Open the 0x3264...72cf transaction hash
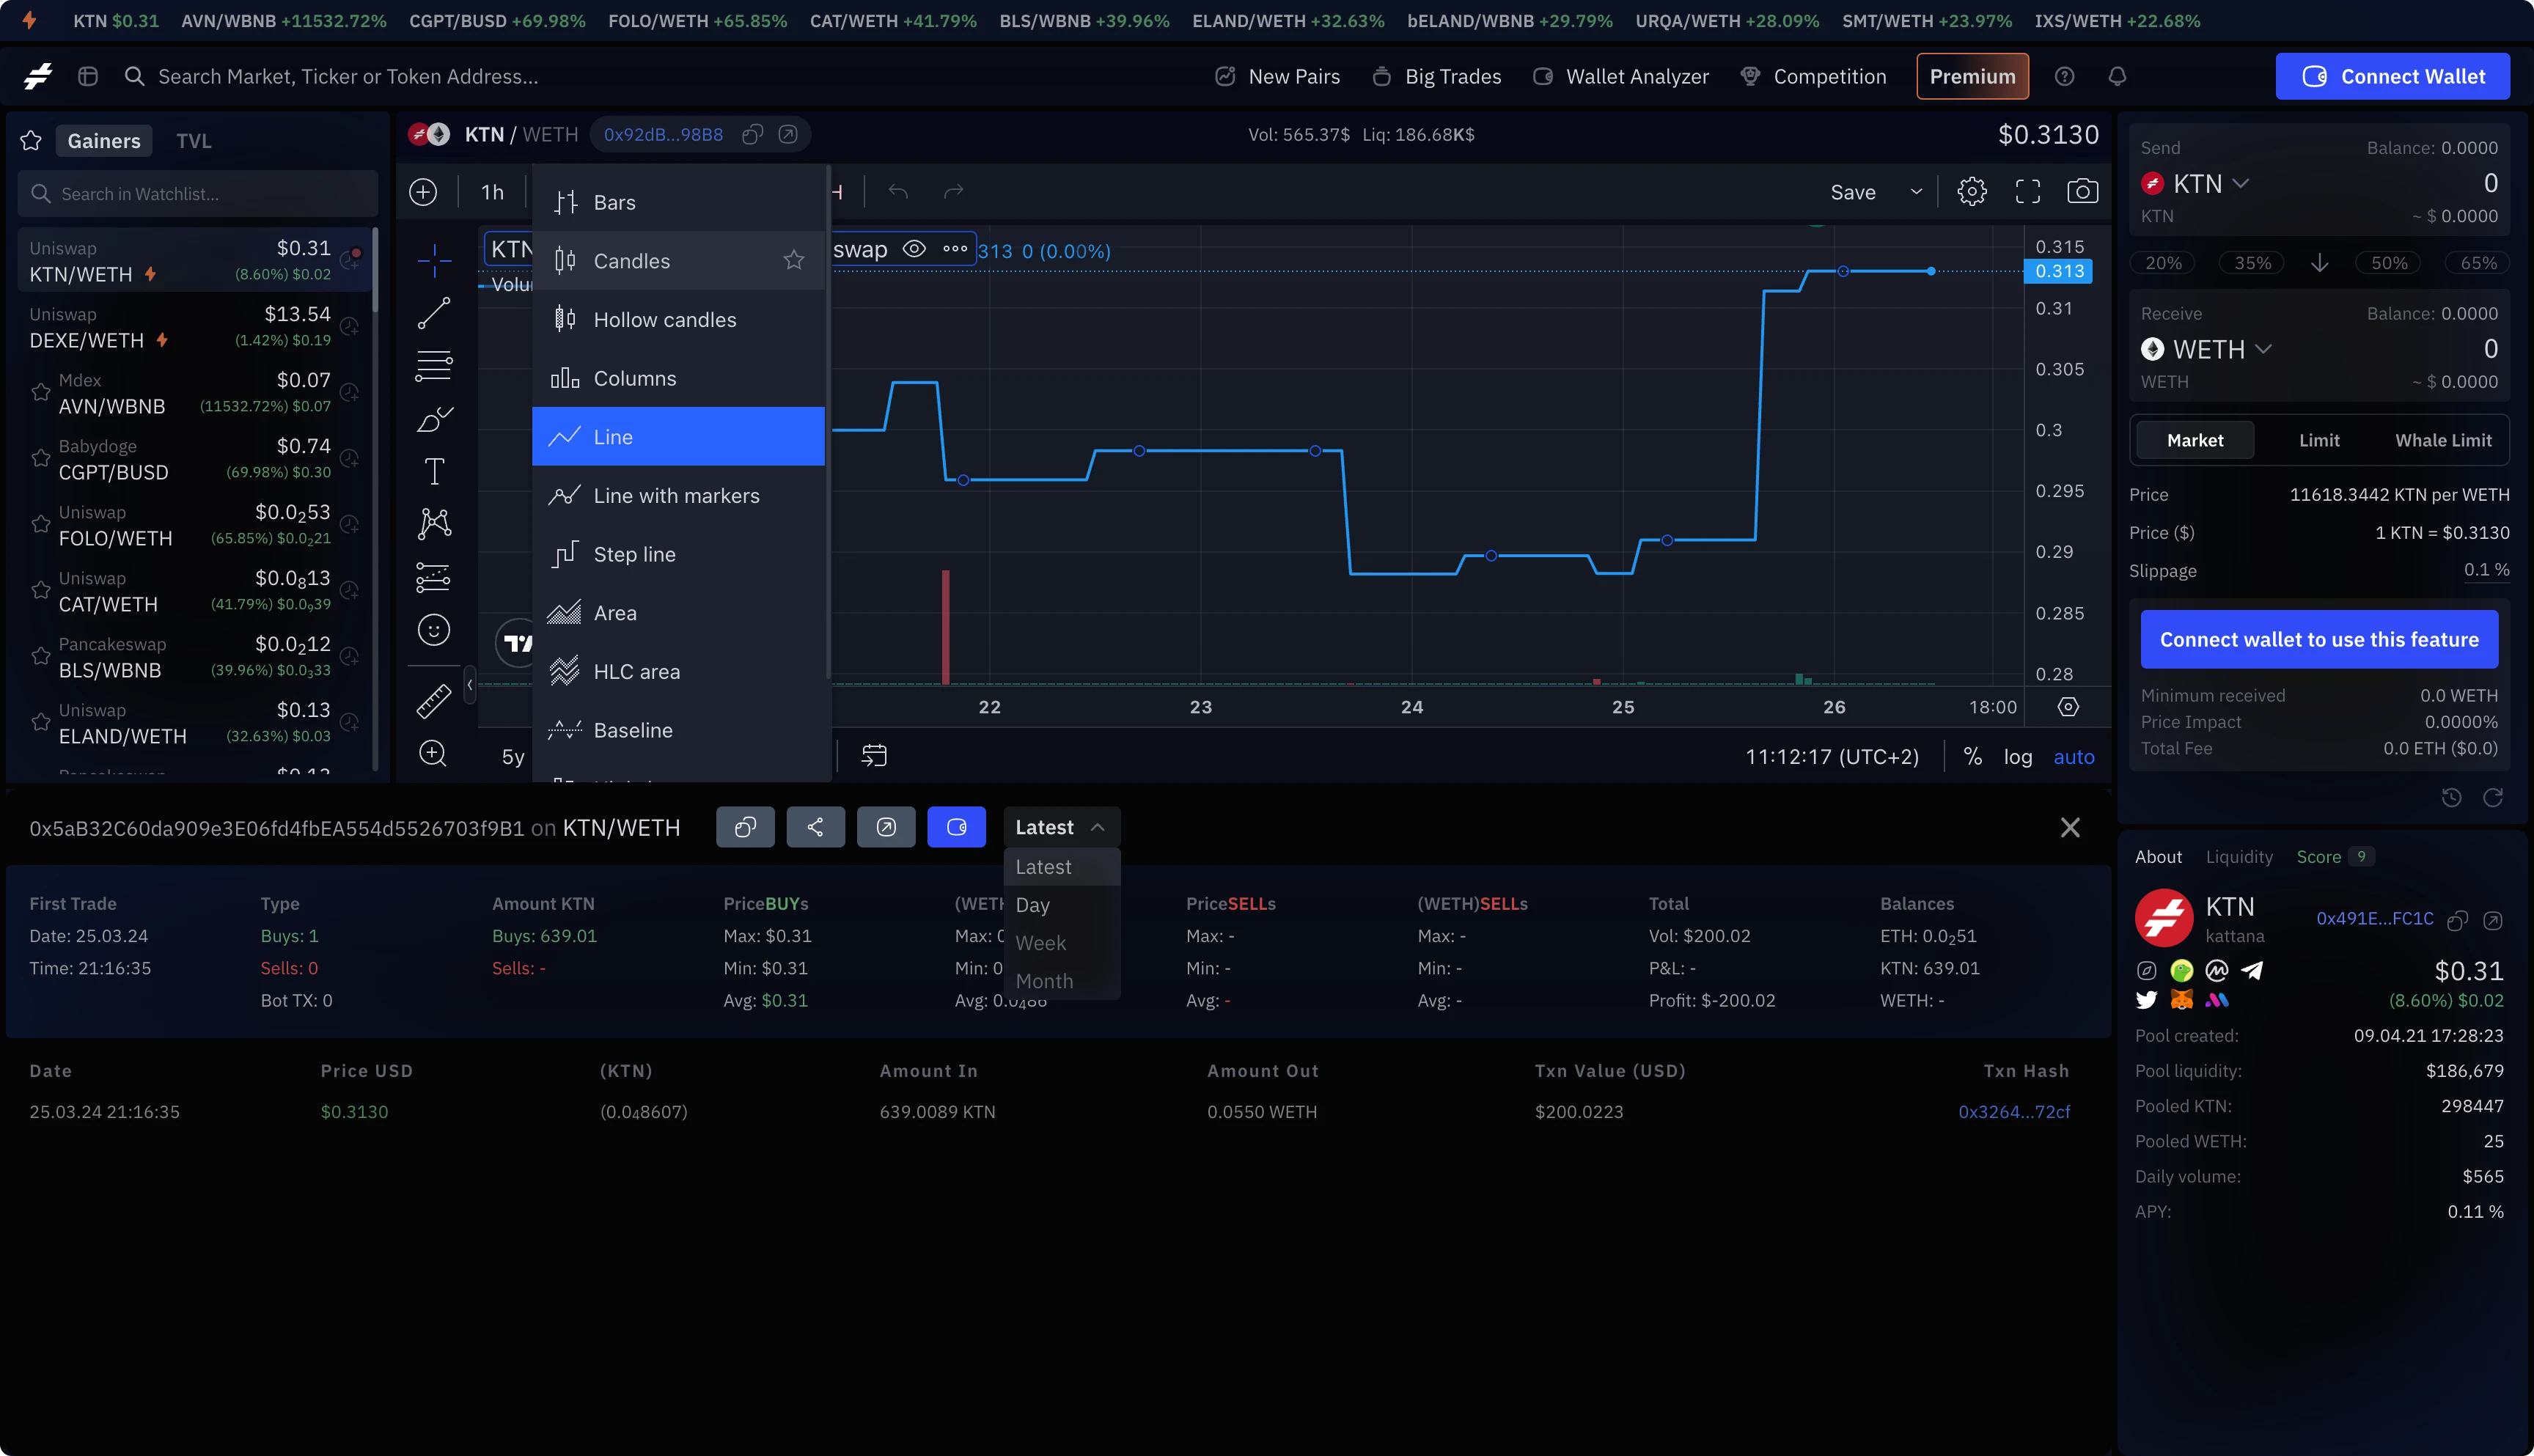Screen dimensions: 2534x1456 [2014, 1112]
